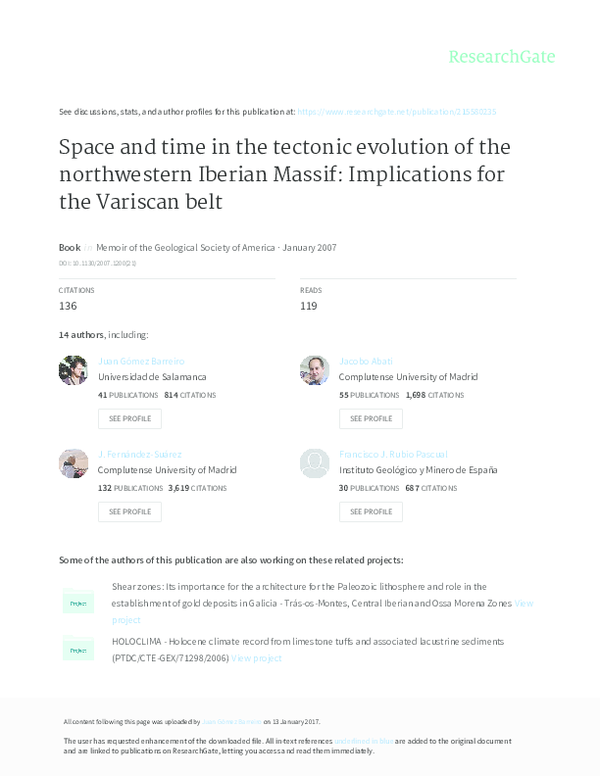This screenshot has width=600, height=776.
Task: Click the ResearchGate logo
Action: 501,56
